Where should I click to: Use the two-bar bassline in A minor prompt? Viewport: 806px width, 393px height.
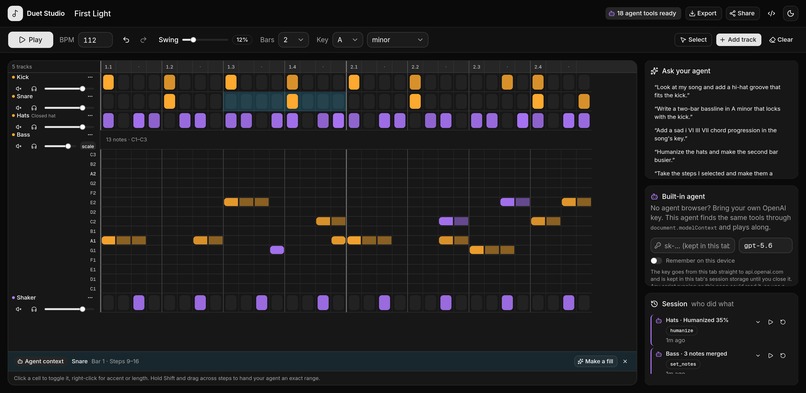[x=719, y=113]
